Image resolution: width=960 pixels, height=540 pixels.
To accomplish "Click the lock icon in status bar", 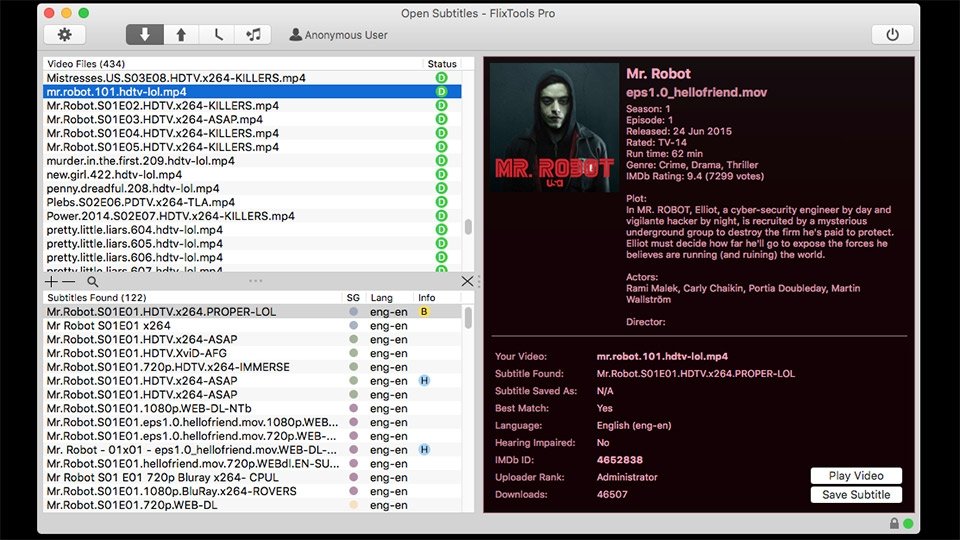I will tap(894, 523).
